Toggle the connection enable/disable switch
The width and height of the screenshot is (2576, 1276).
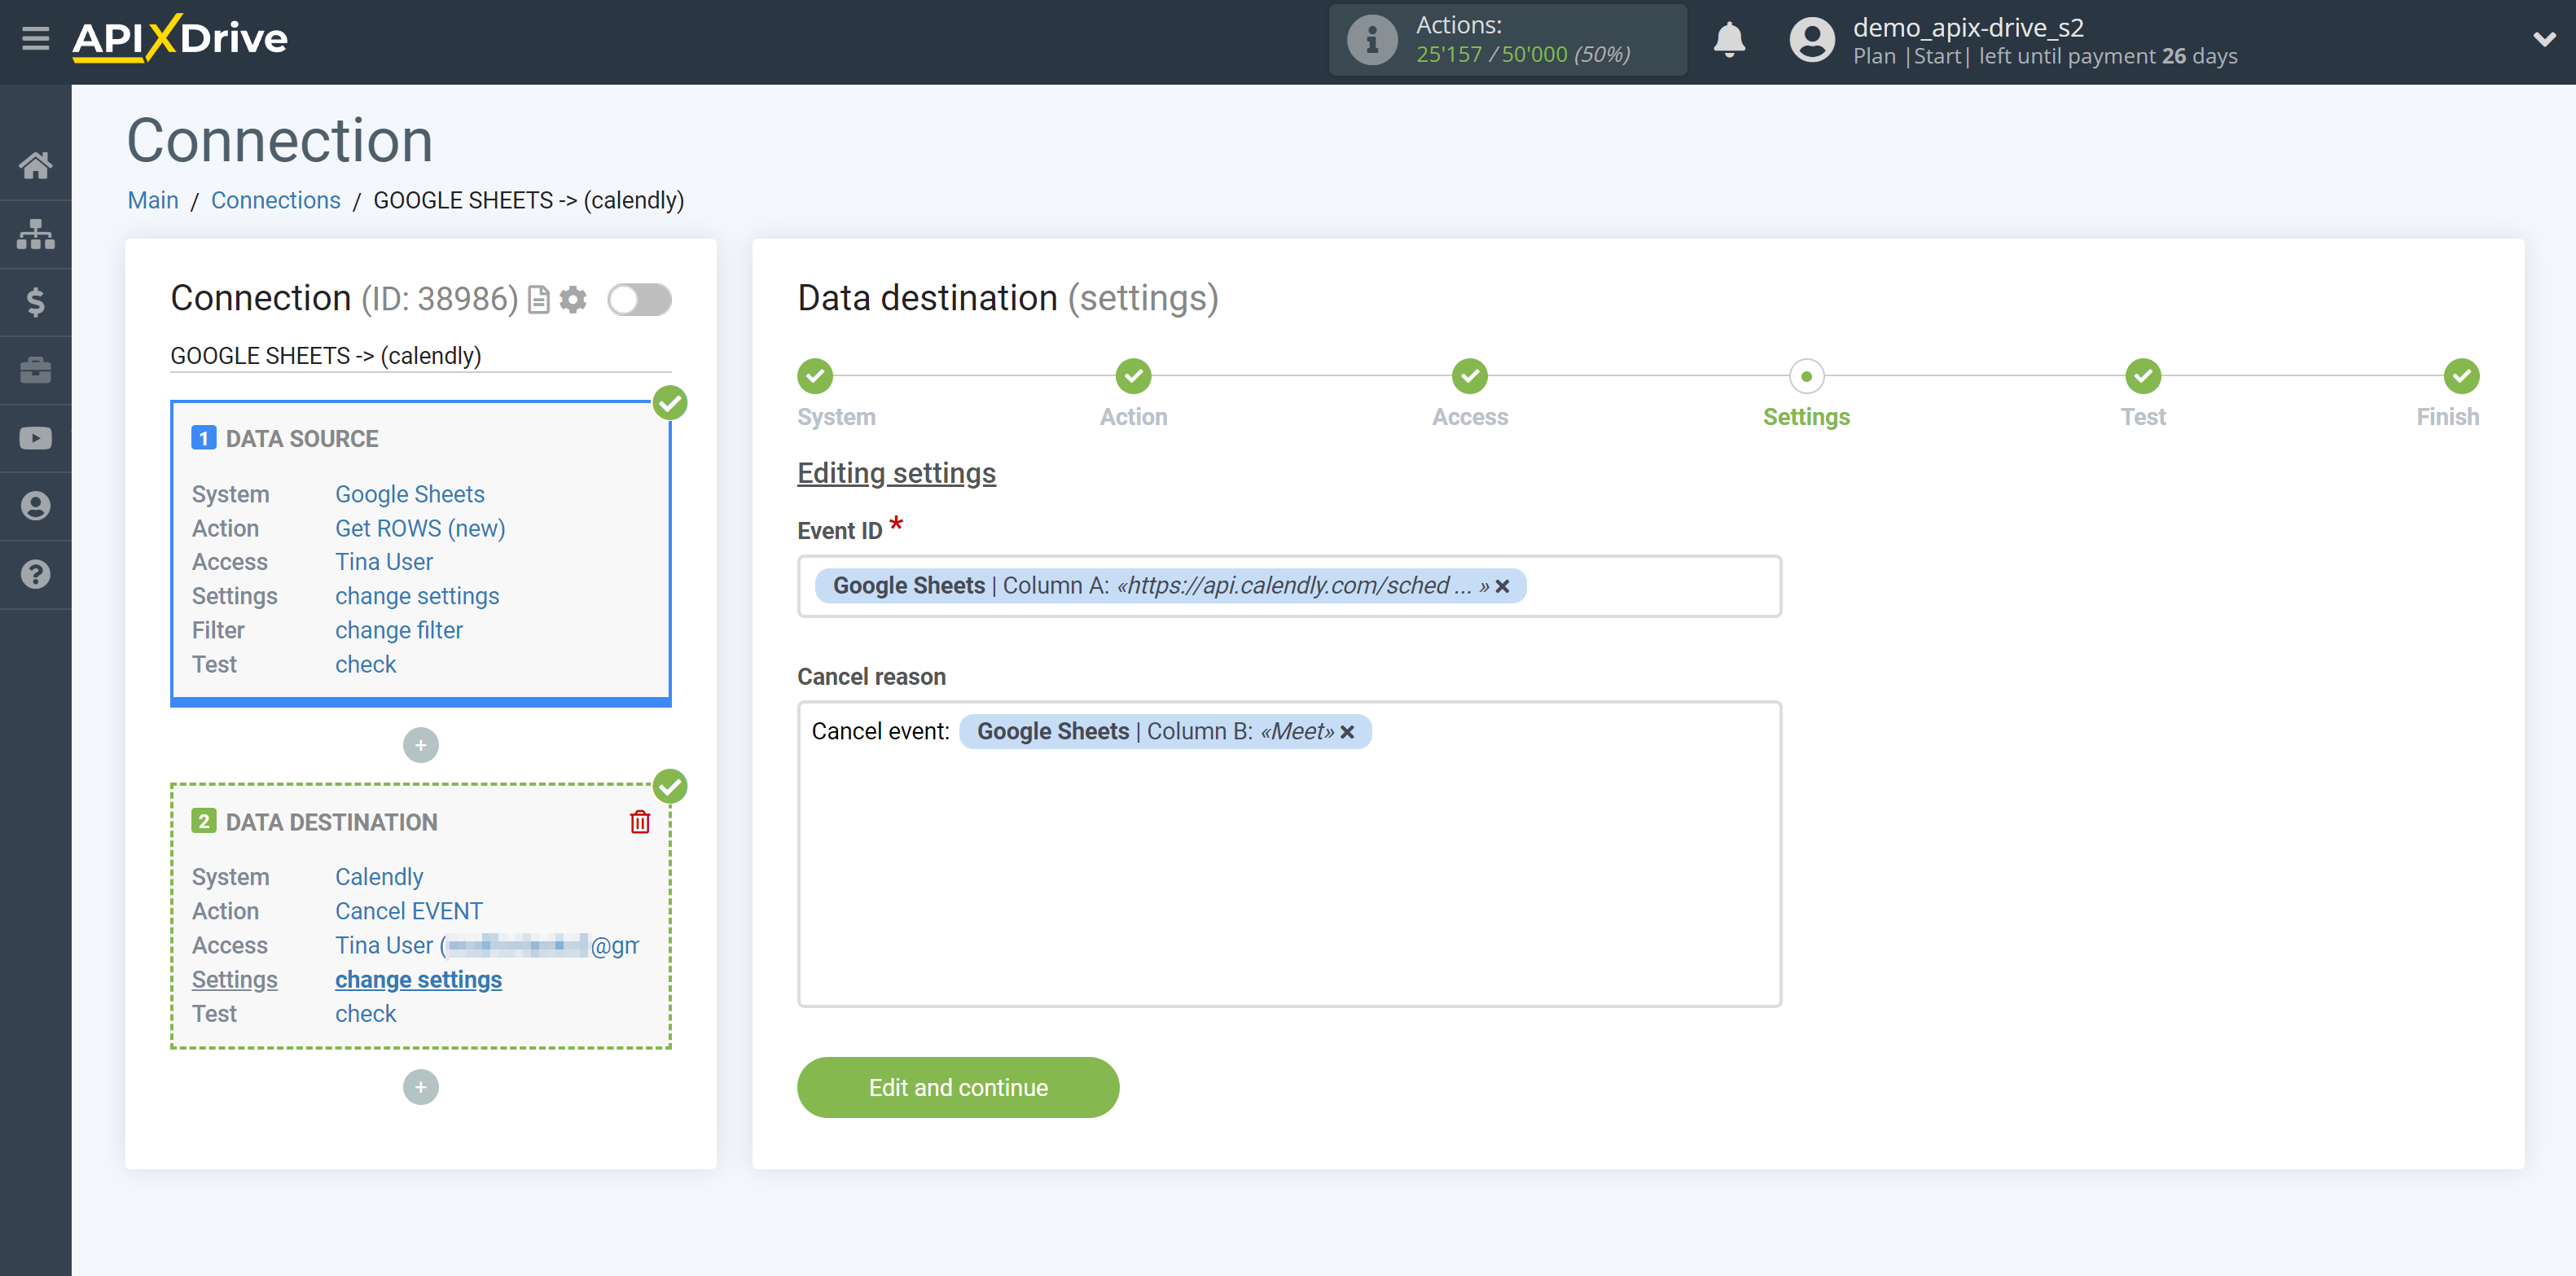tap(641, 299)
